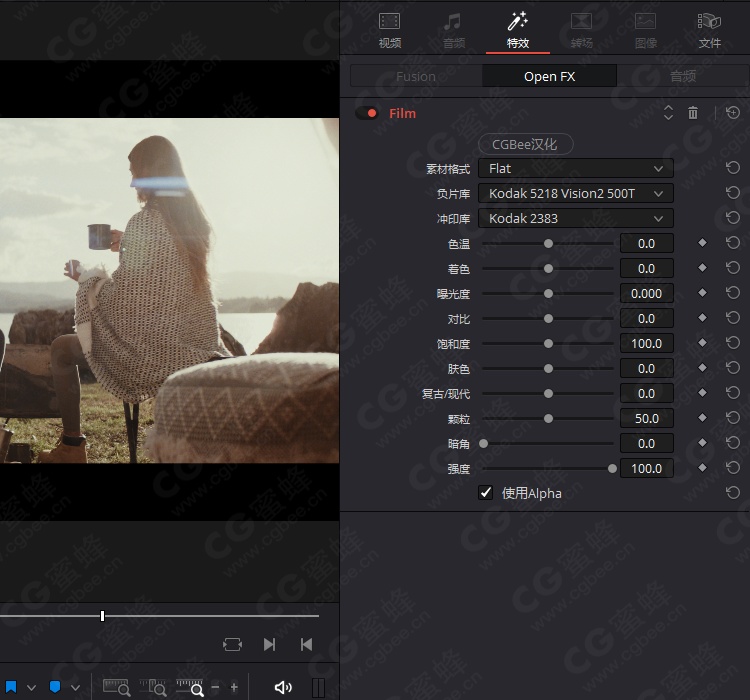This screenshot has height=700, width=750.
Task: Add keyframe for 着色
Action: click(702, 267)
